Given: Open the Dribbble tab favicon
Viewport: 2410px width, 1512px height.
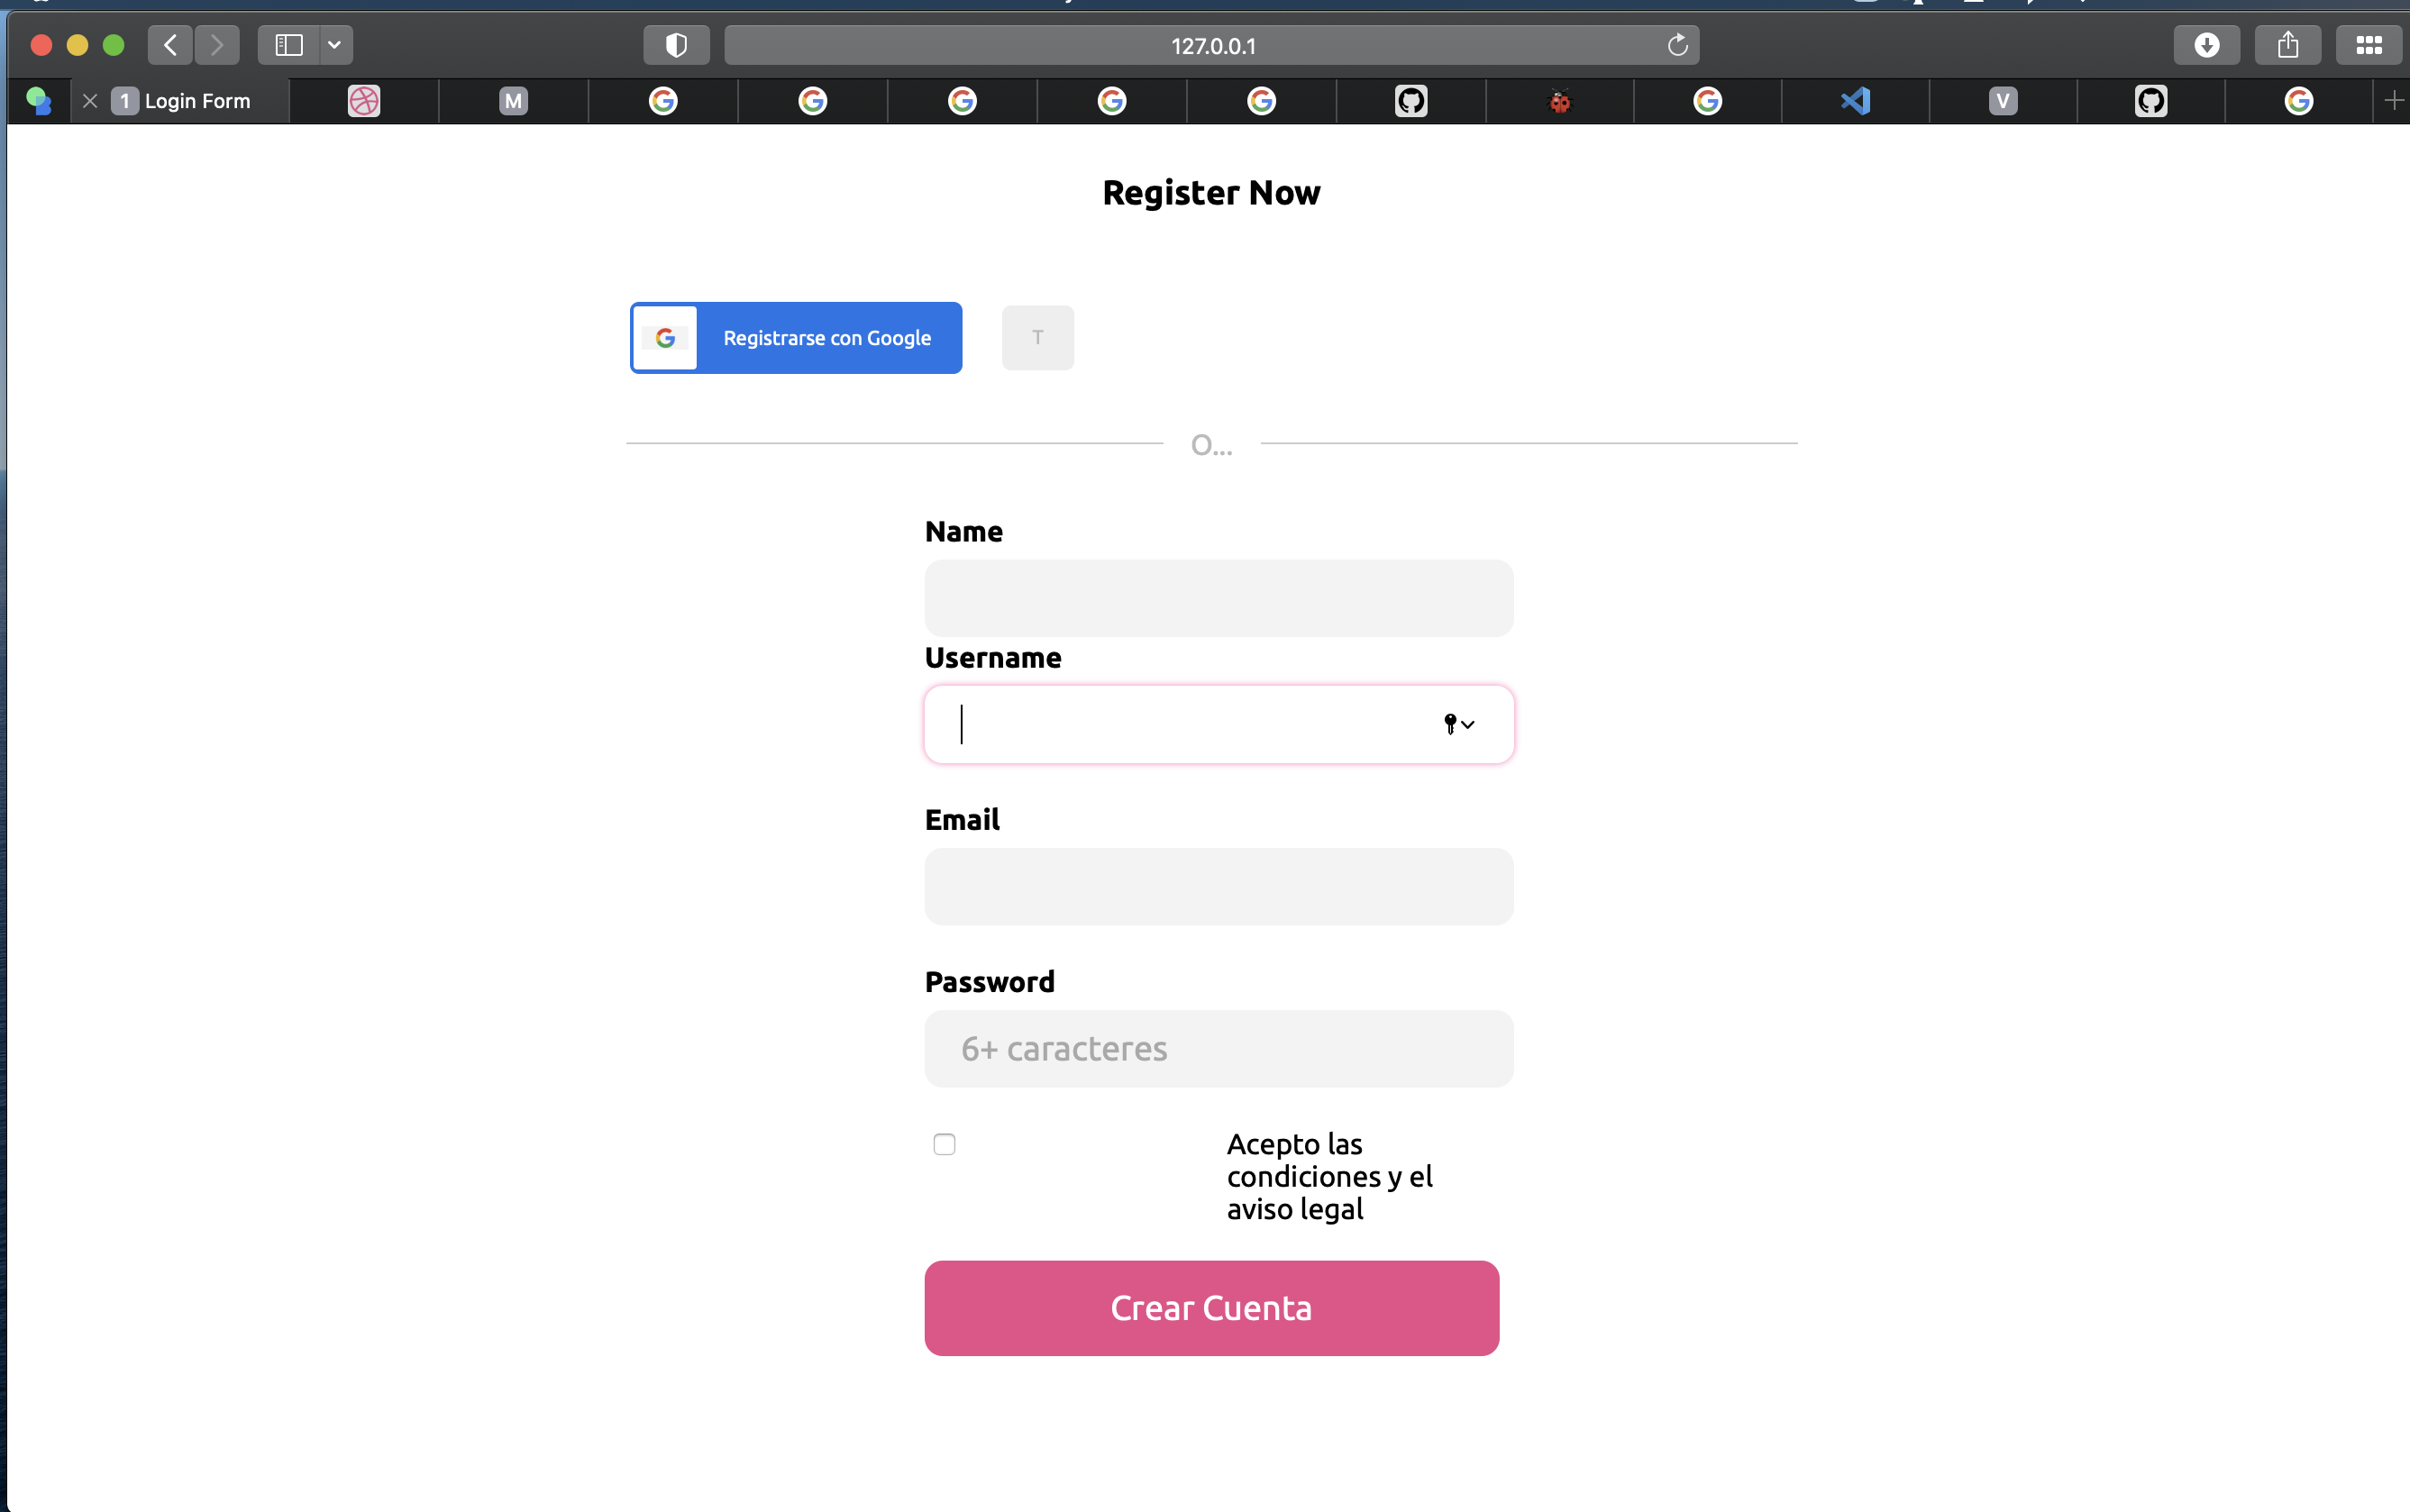Looking at the screenshot, I should (363, 100).
